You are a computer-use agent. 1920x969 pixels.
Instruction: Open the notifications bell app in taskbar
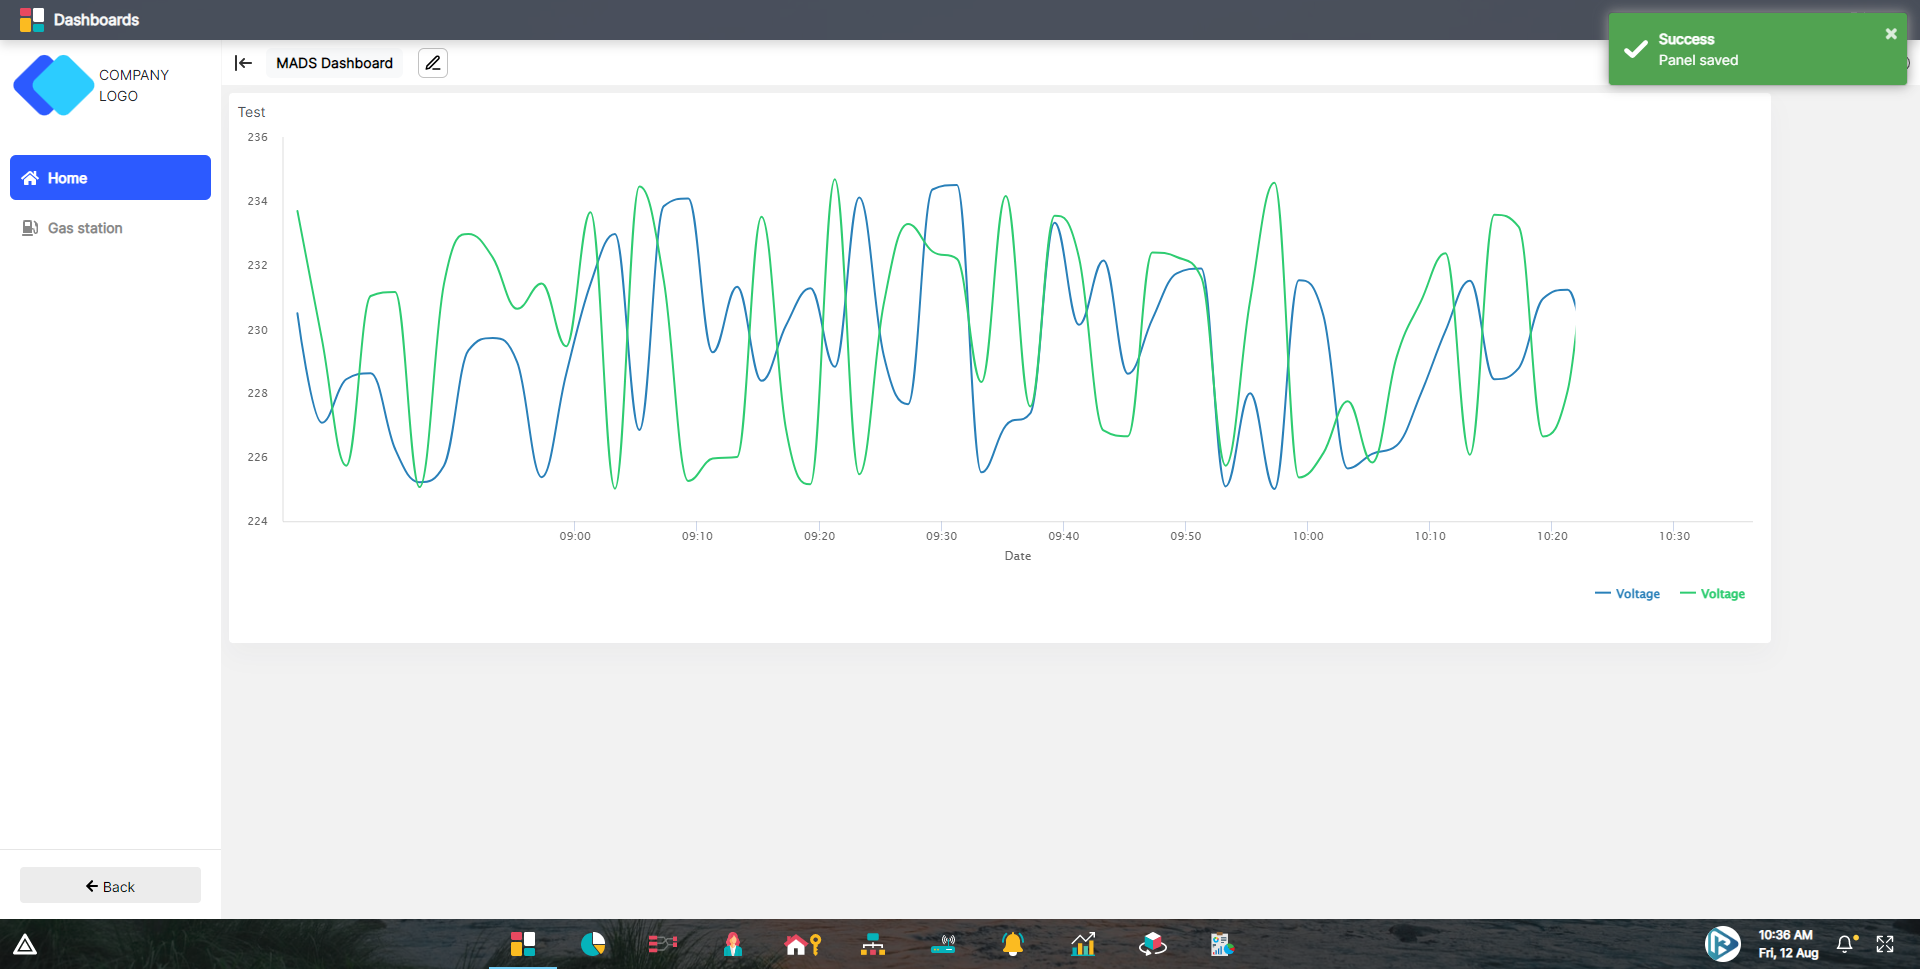1012,943
